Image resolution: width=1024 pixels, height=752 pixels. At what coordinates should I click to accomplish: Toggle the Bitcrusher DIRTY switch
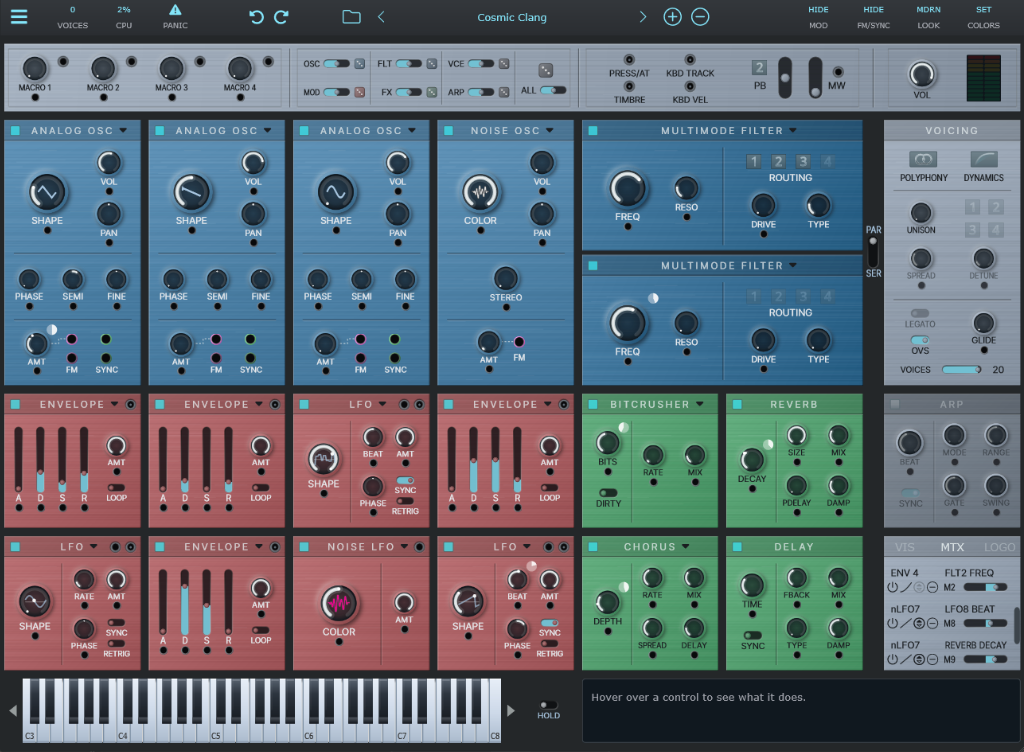608,493
